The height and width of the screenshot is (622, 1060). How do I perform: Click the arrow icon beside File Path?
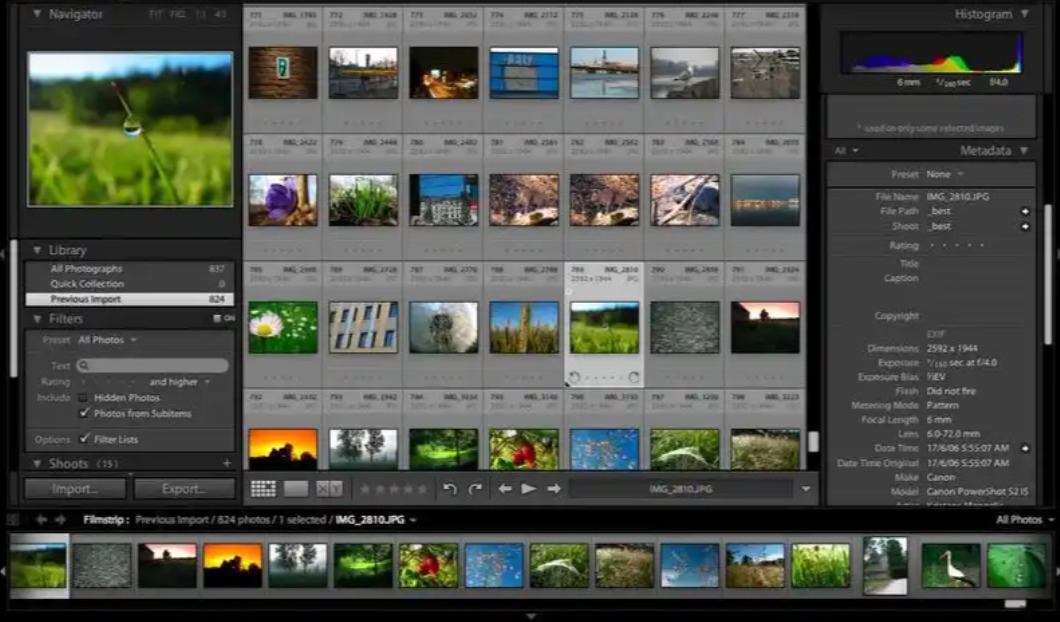pos(1024,212)
